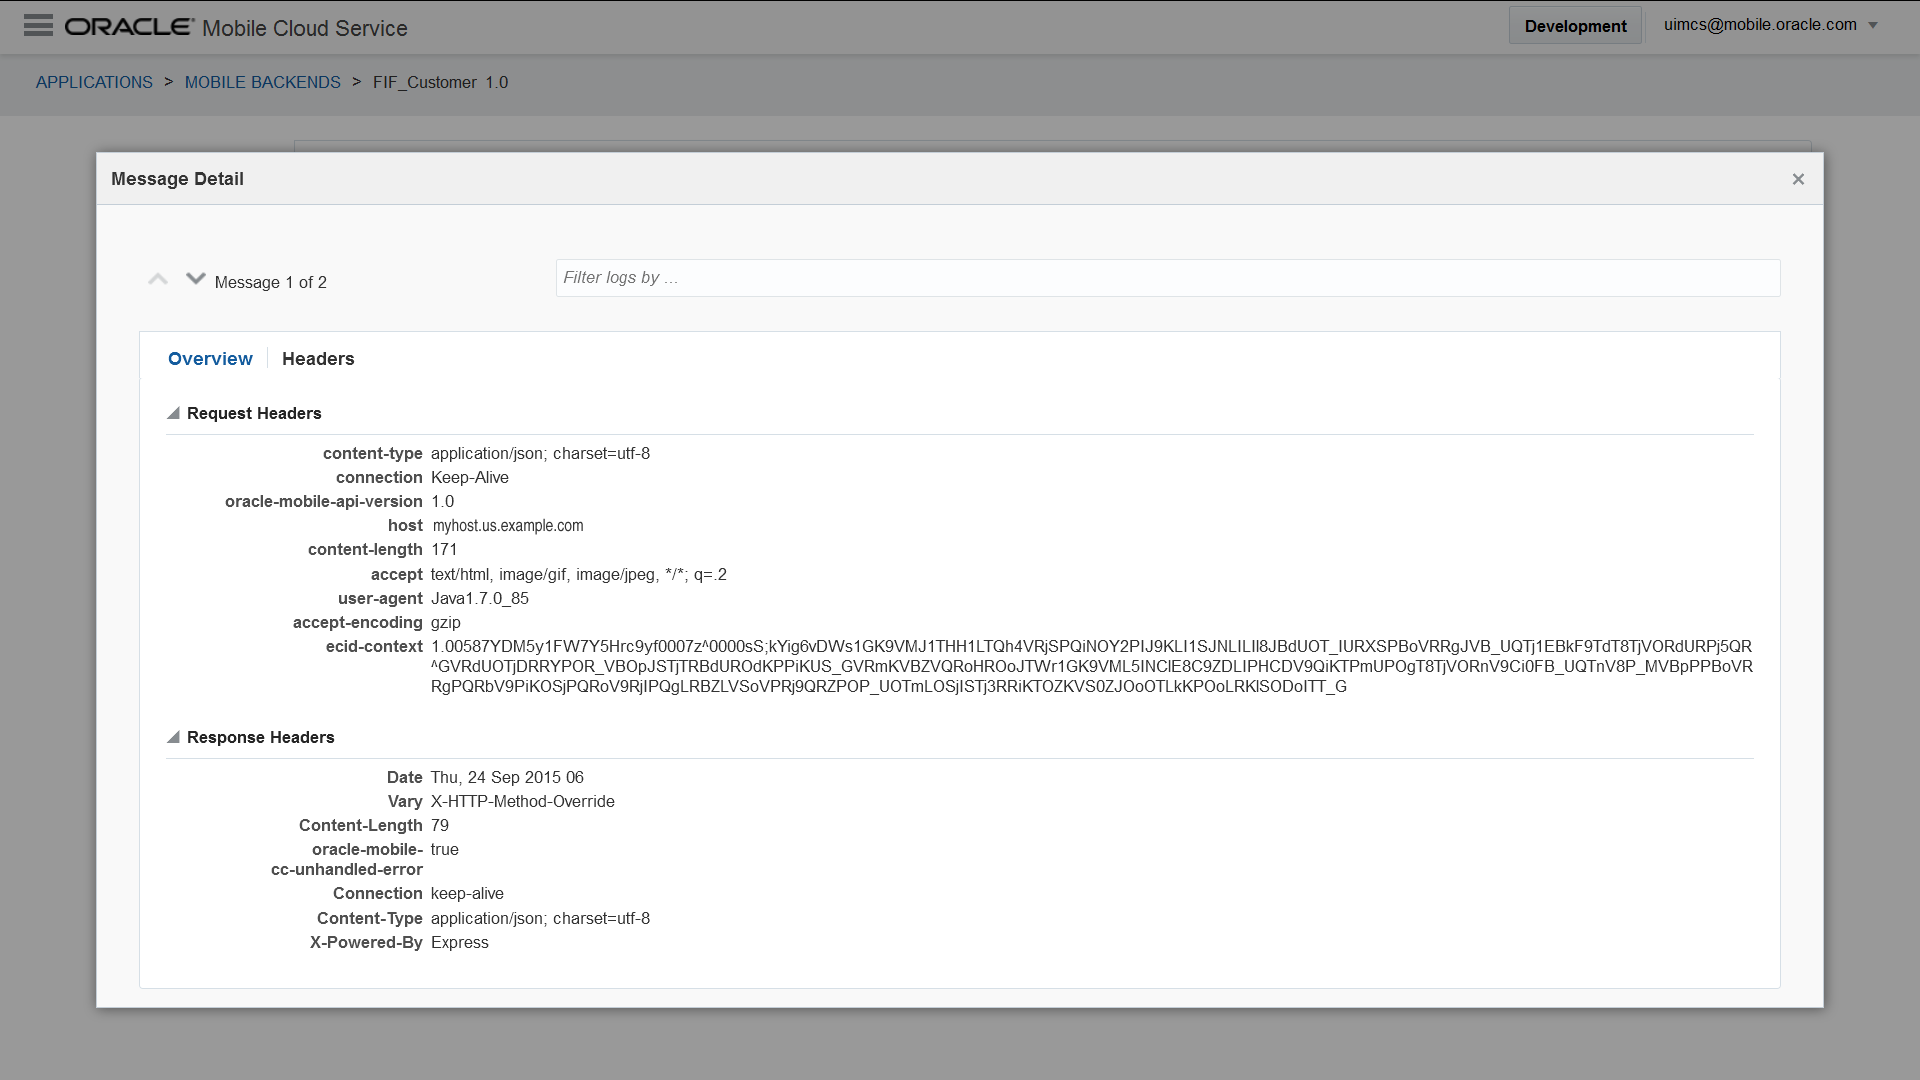Click the long ecid-context header value
The width and height of the screenshot is (1920, 1080).
coord(1090,666)
